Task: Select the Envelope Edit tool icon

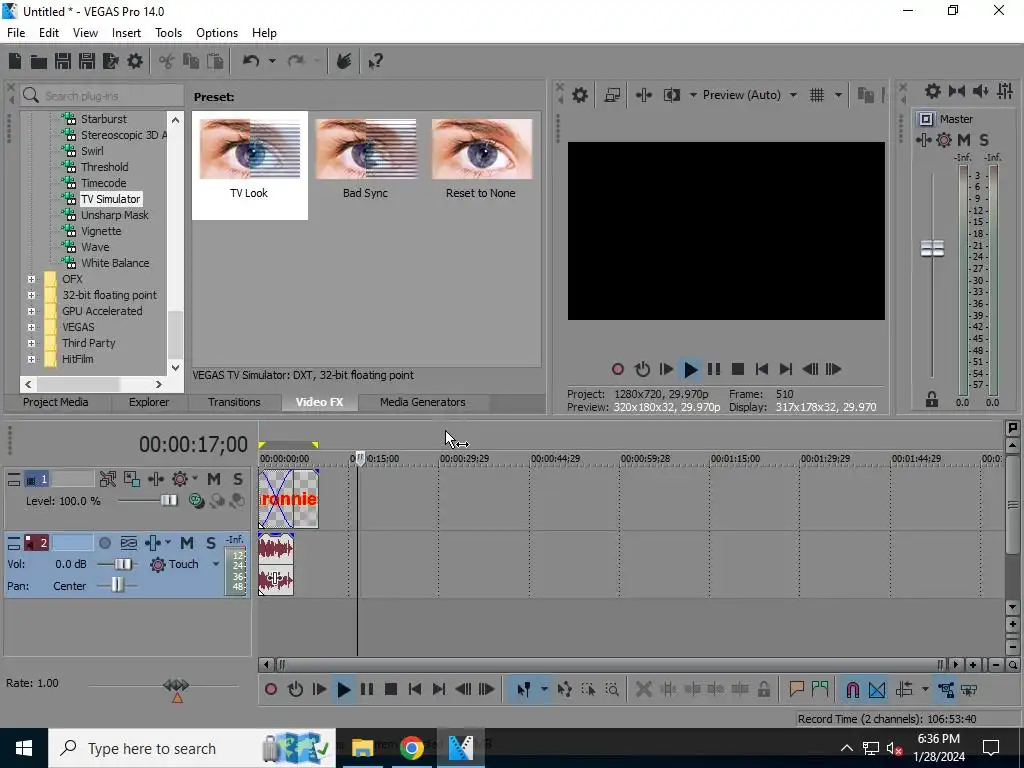Action: (564, 689)
